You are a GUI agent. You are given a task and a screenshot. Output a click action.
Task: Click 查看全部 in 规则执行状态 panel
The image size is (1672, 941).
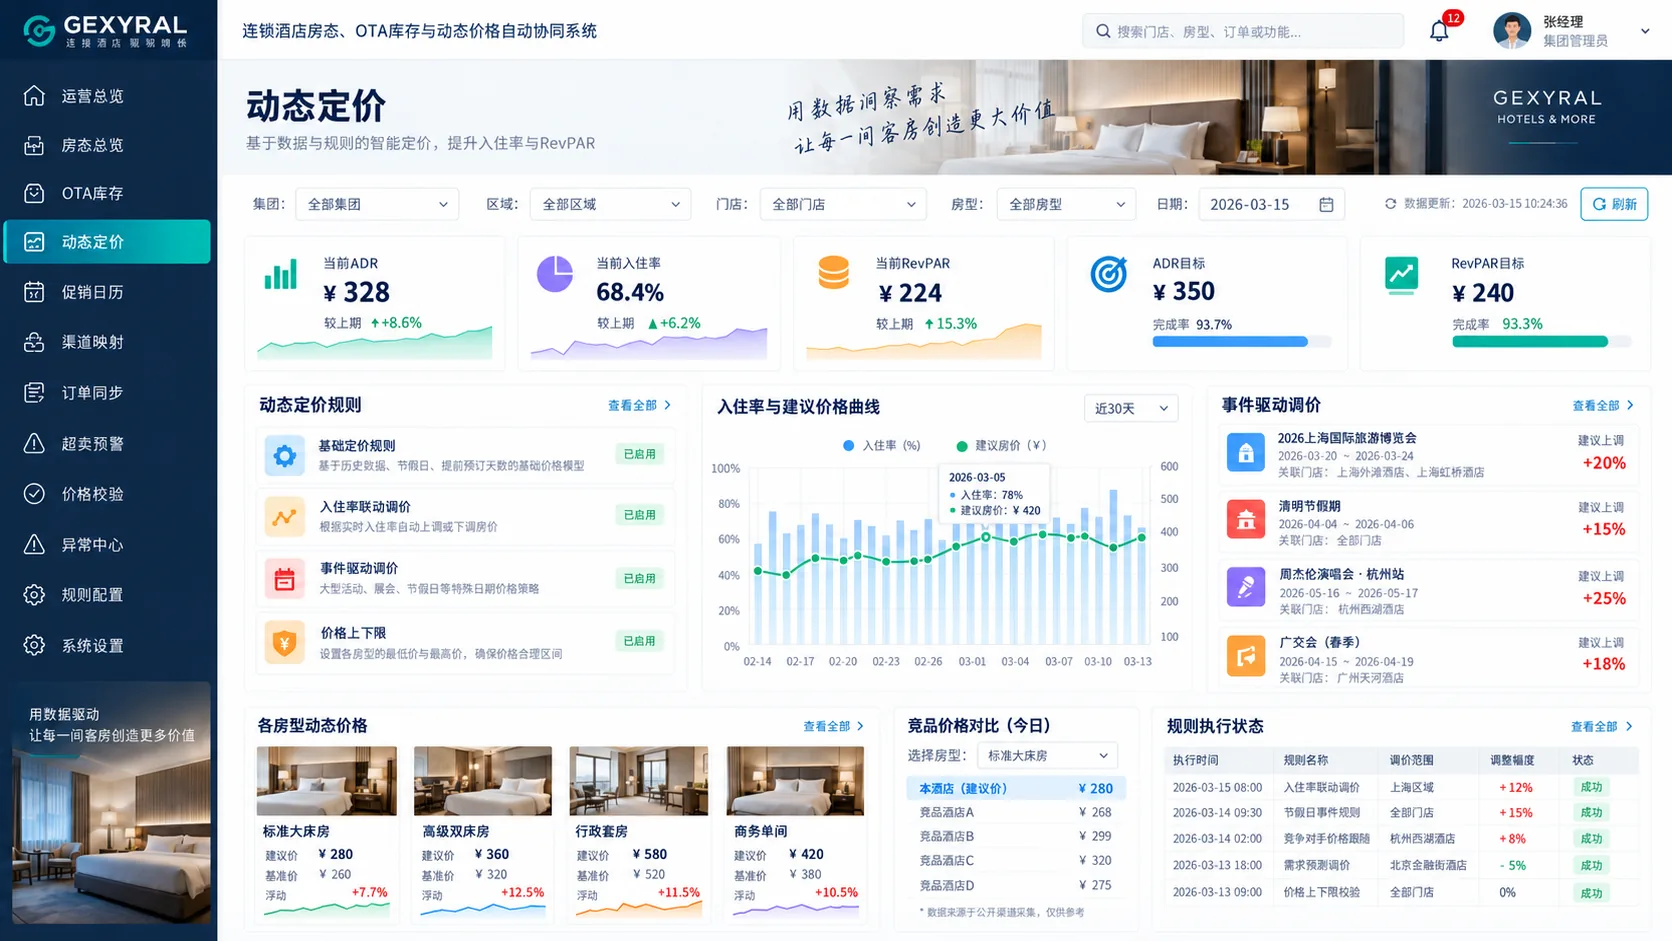(1602, 726)
